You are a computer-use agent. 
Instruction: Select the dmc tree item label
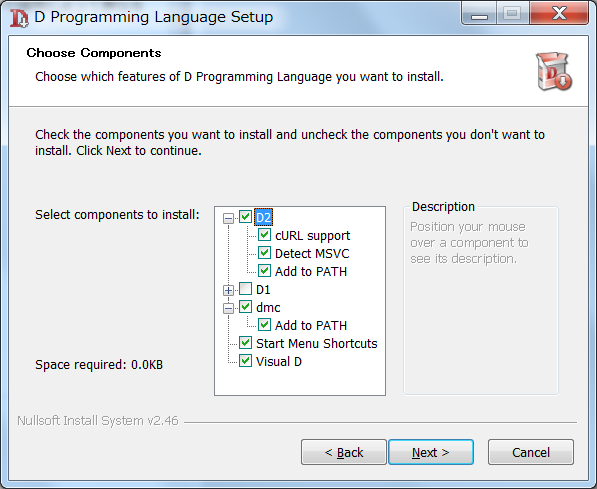[x=268, y=307]
